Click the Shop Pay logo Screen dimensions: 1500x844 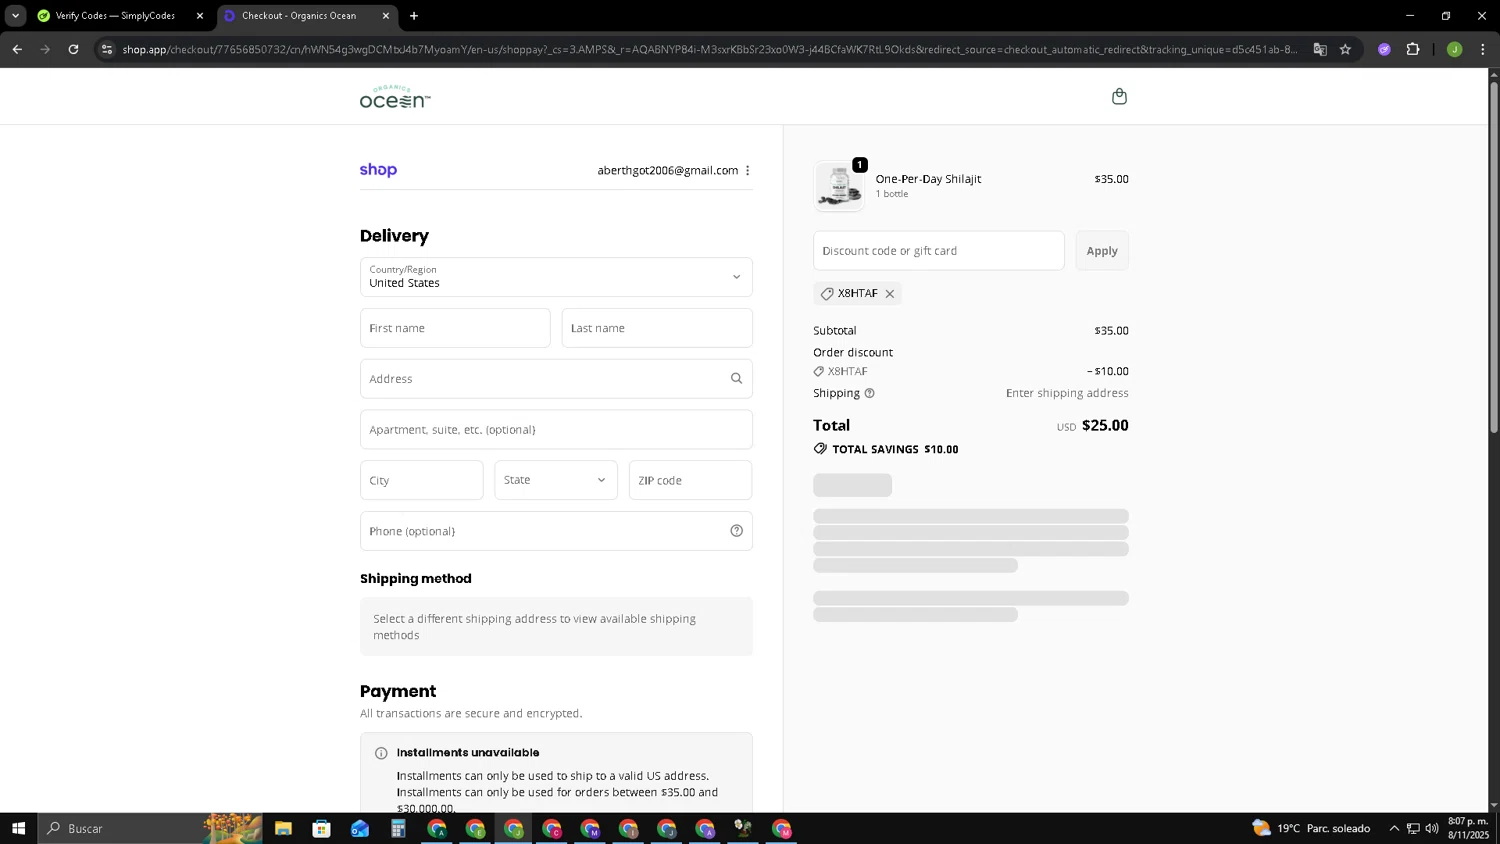click(x=378, y=170)
